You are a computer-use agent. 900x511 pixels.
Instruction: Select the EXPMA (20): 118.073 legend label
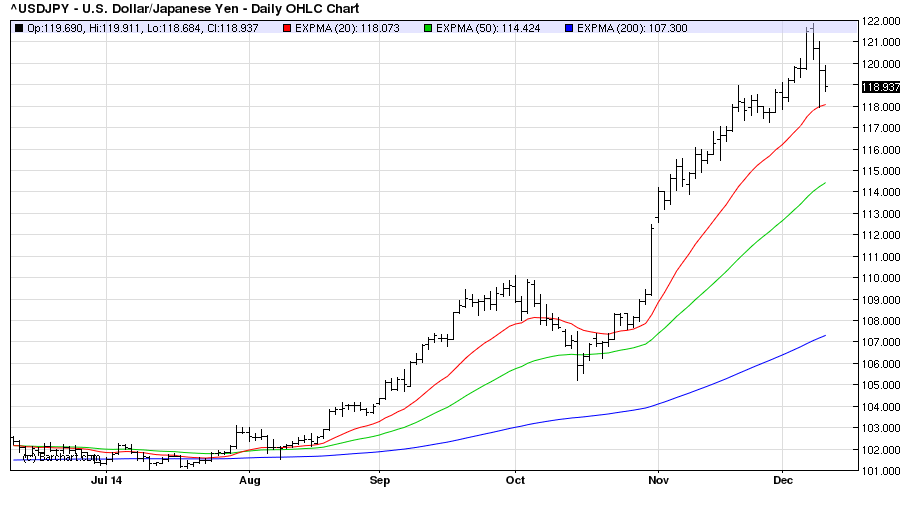(x=347, y=27)
